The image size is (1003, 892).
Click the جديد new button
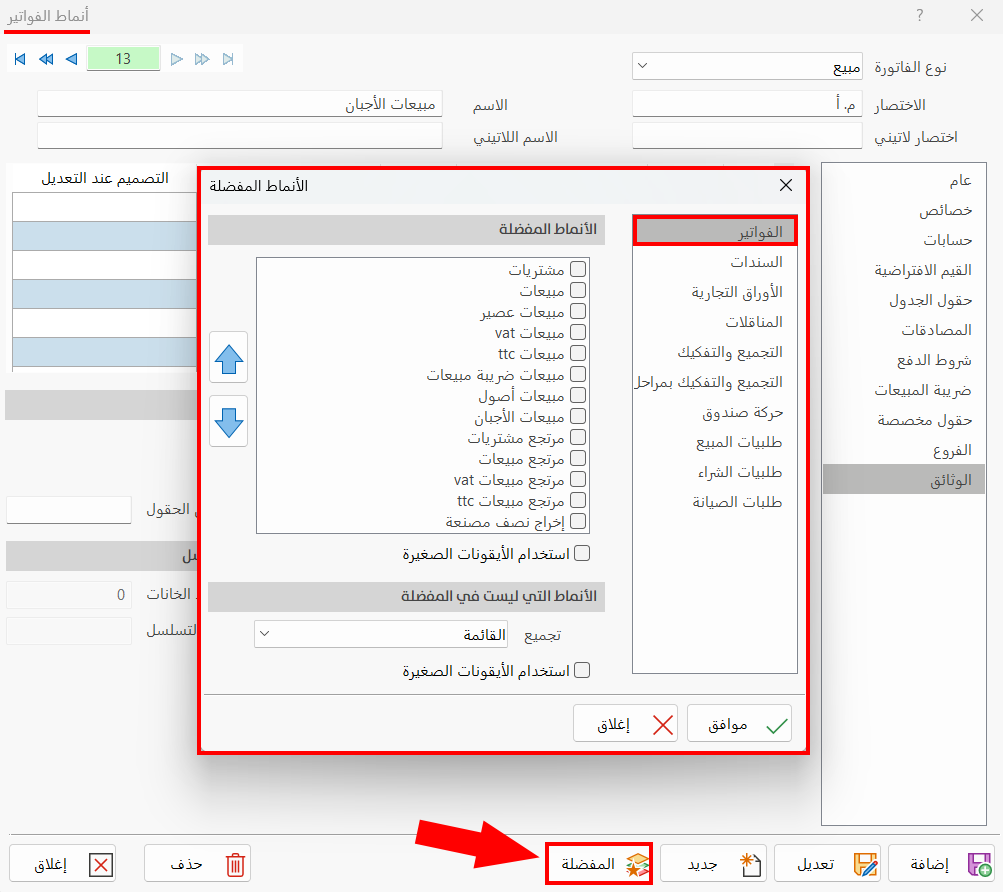pos(713,864)
